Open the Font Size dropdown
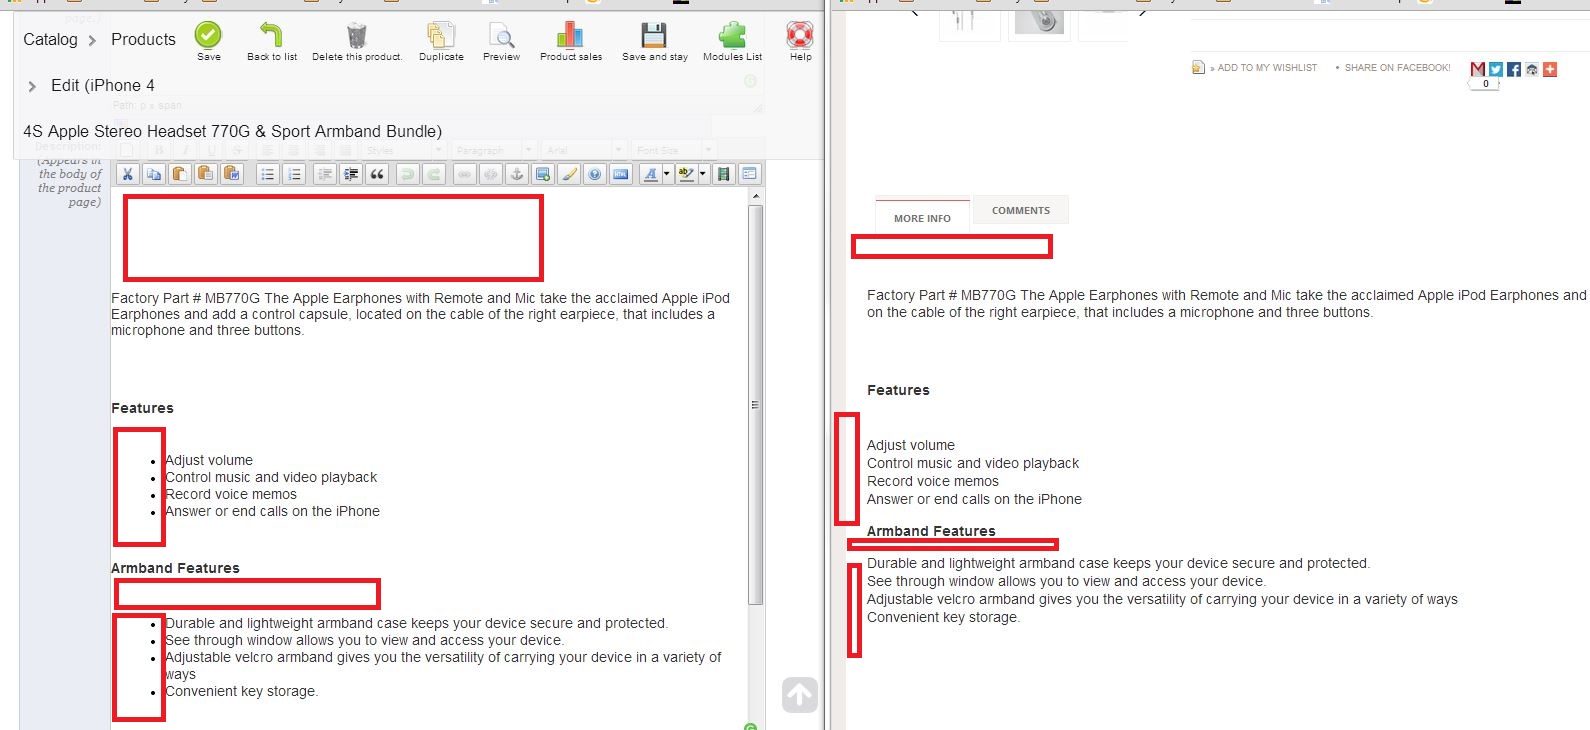Viewport: 1590px width, 730px height. click(673, 150)
